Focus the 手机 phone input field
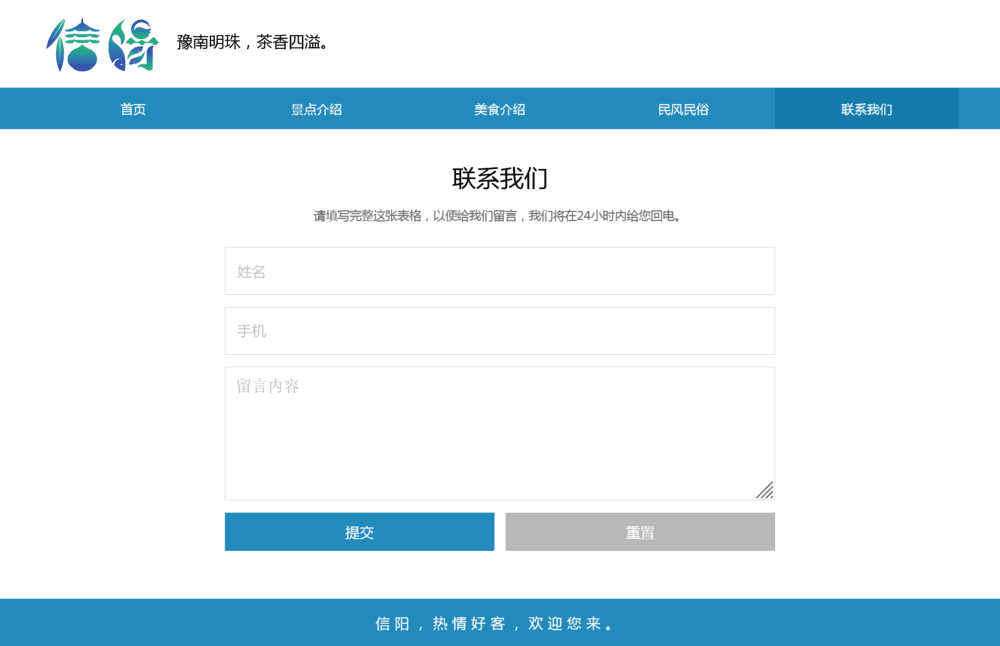The height and width of the screenshot is (646, 1000). (x=499, y=331)
